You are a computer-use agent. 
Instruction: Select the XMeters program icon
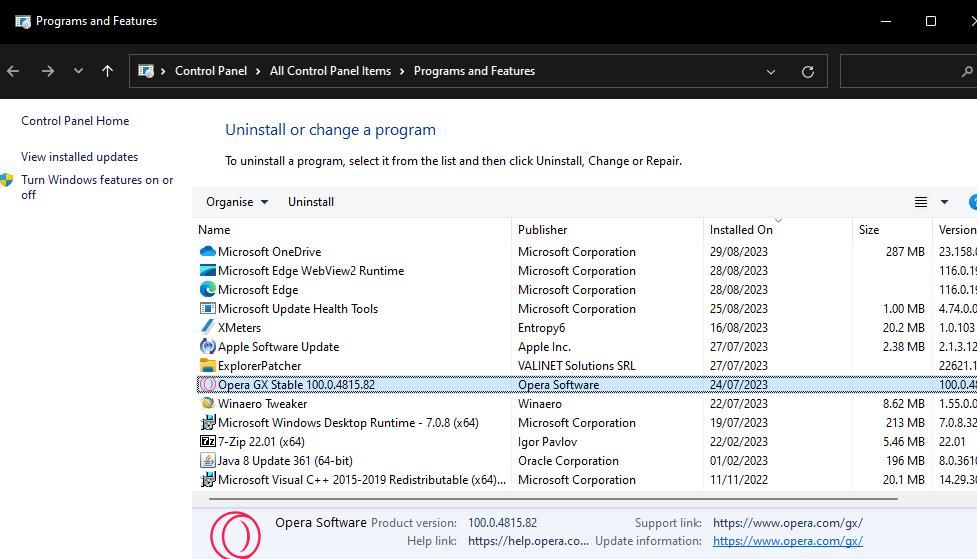[208, 328]
